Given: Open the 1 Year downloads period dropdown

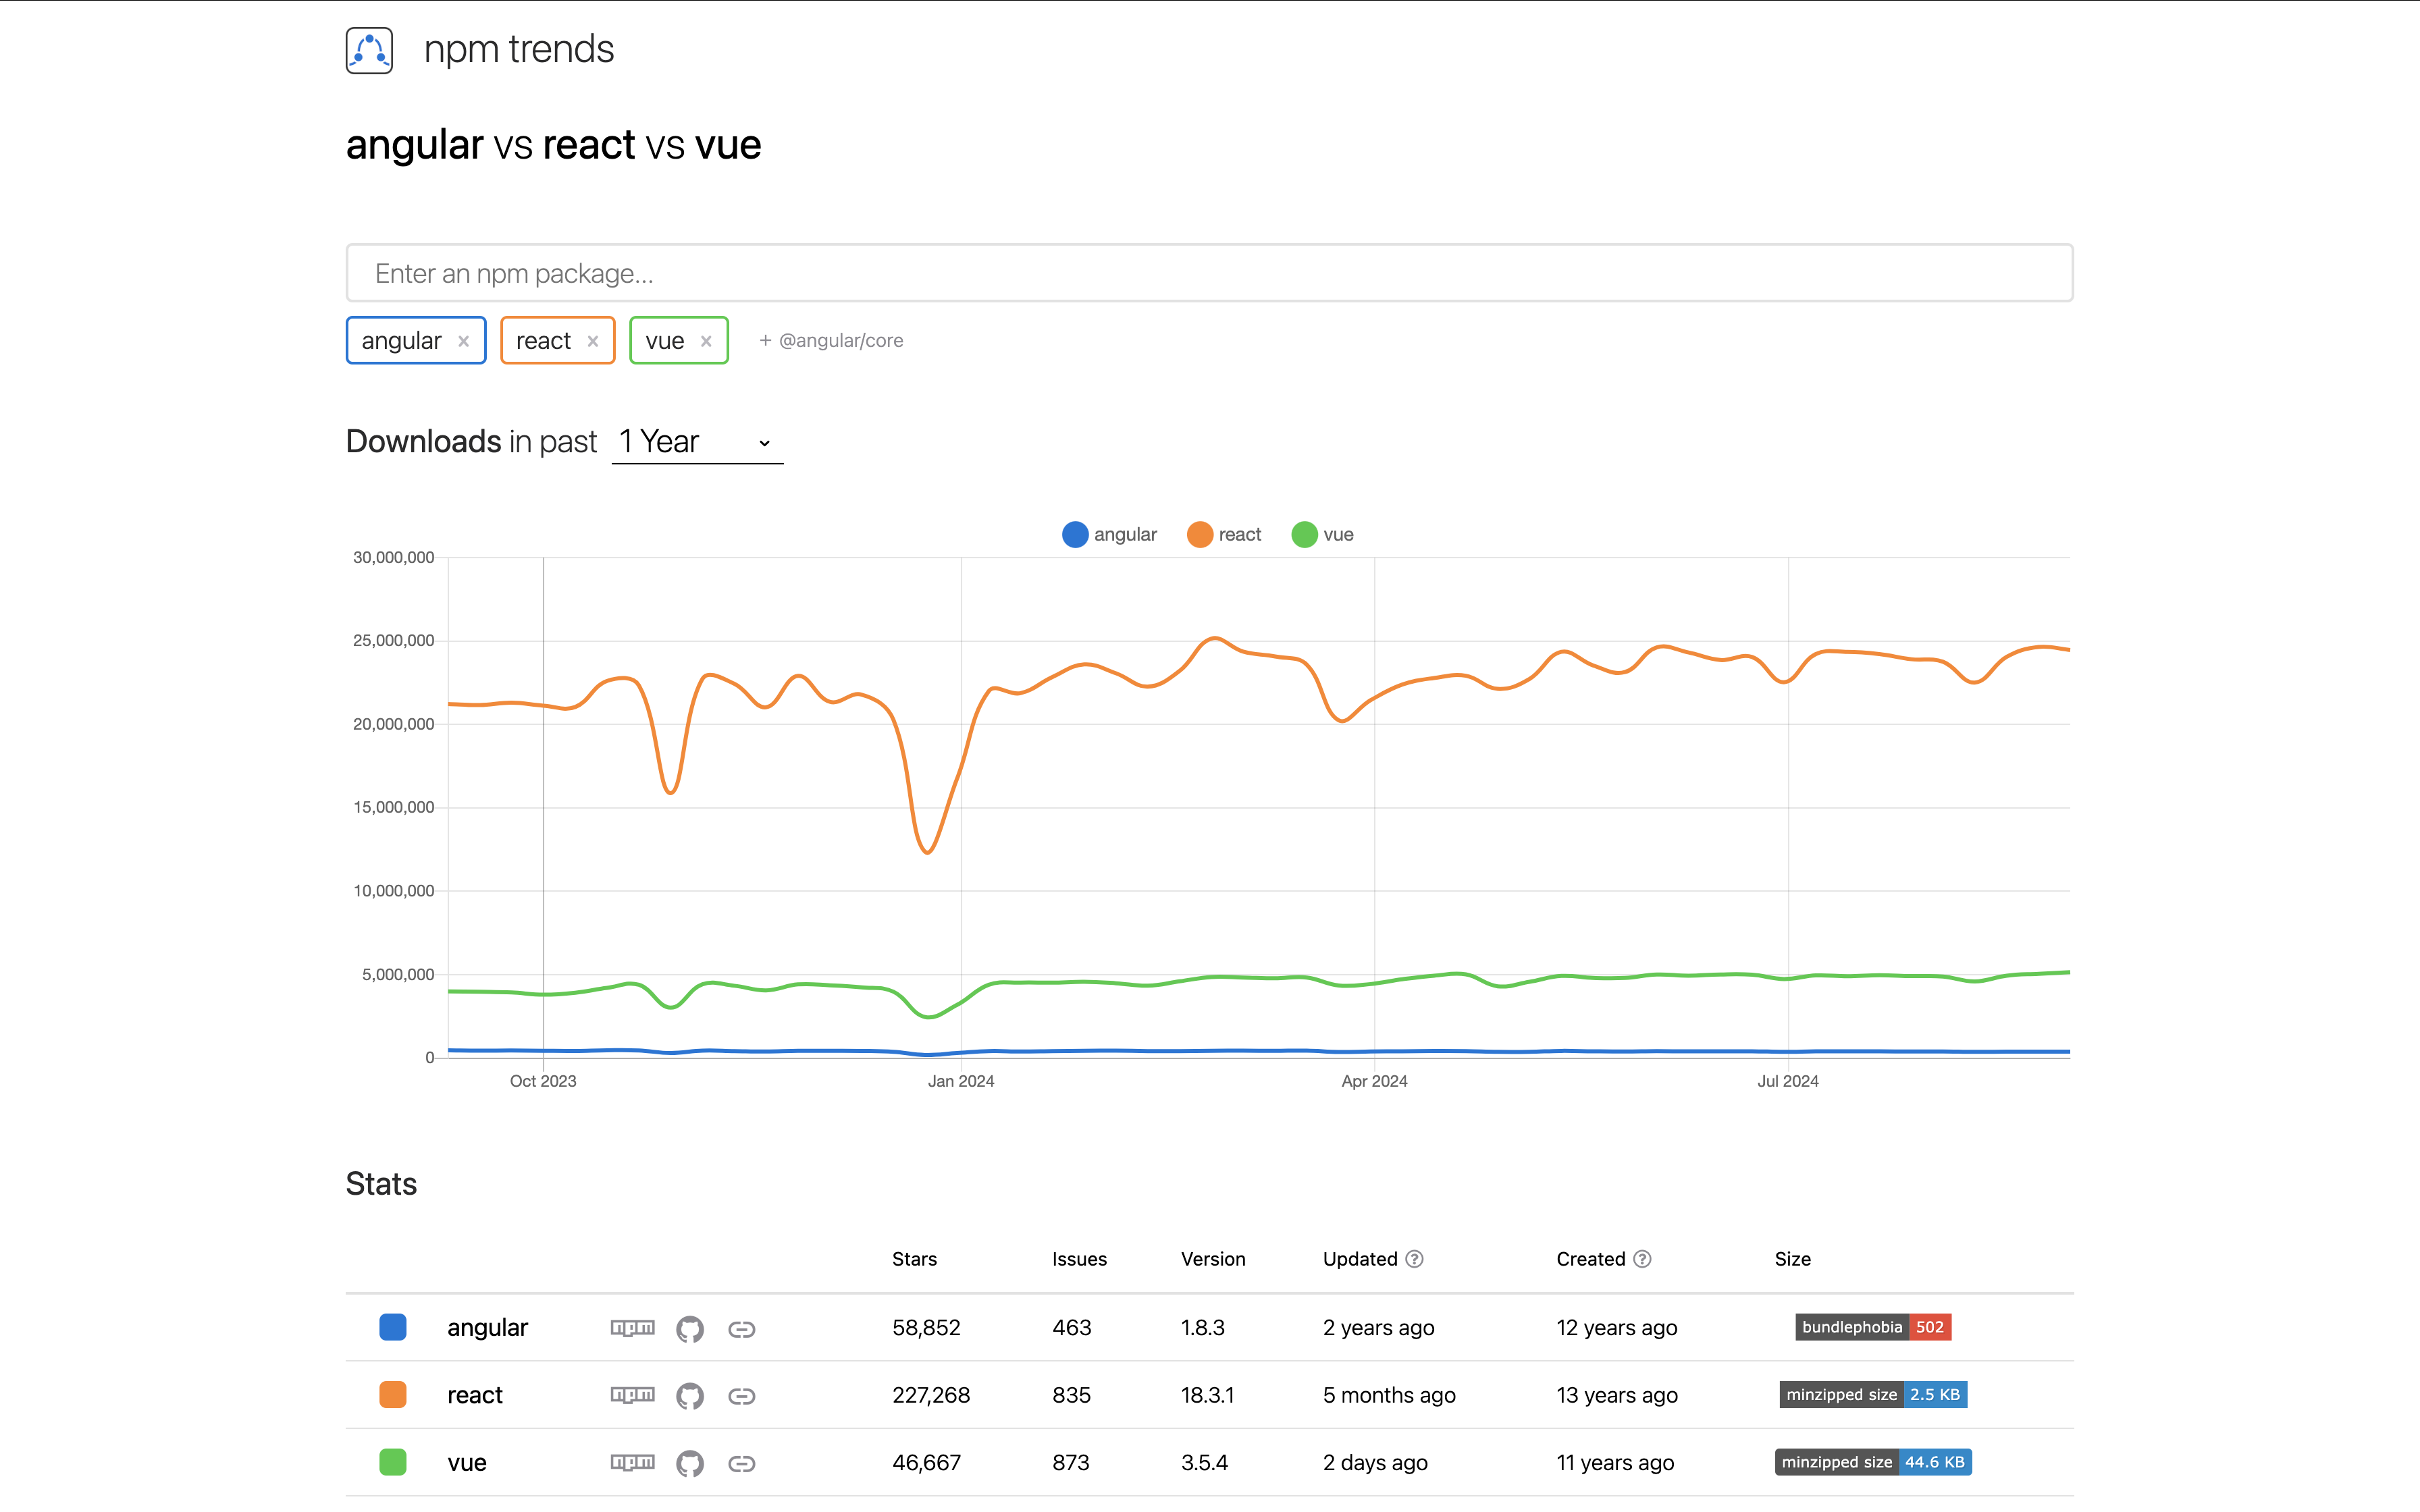Looking at the screenshot, I should 696,442.
